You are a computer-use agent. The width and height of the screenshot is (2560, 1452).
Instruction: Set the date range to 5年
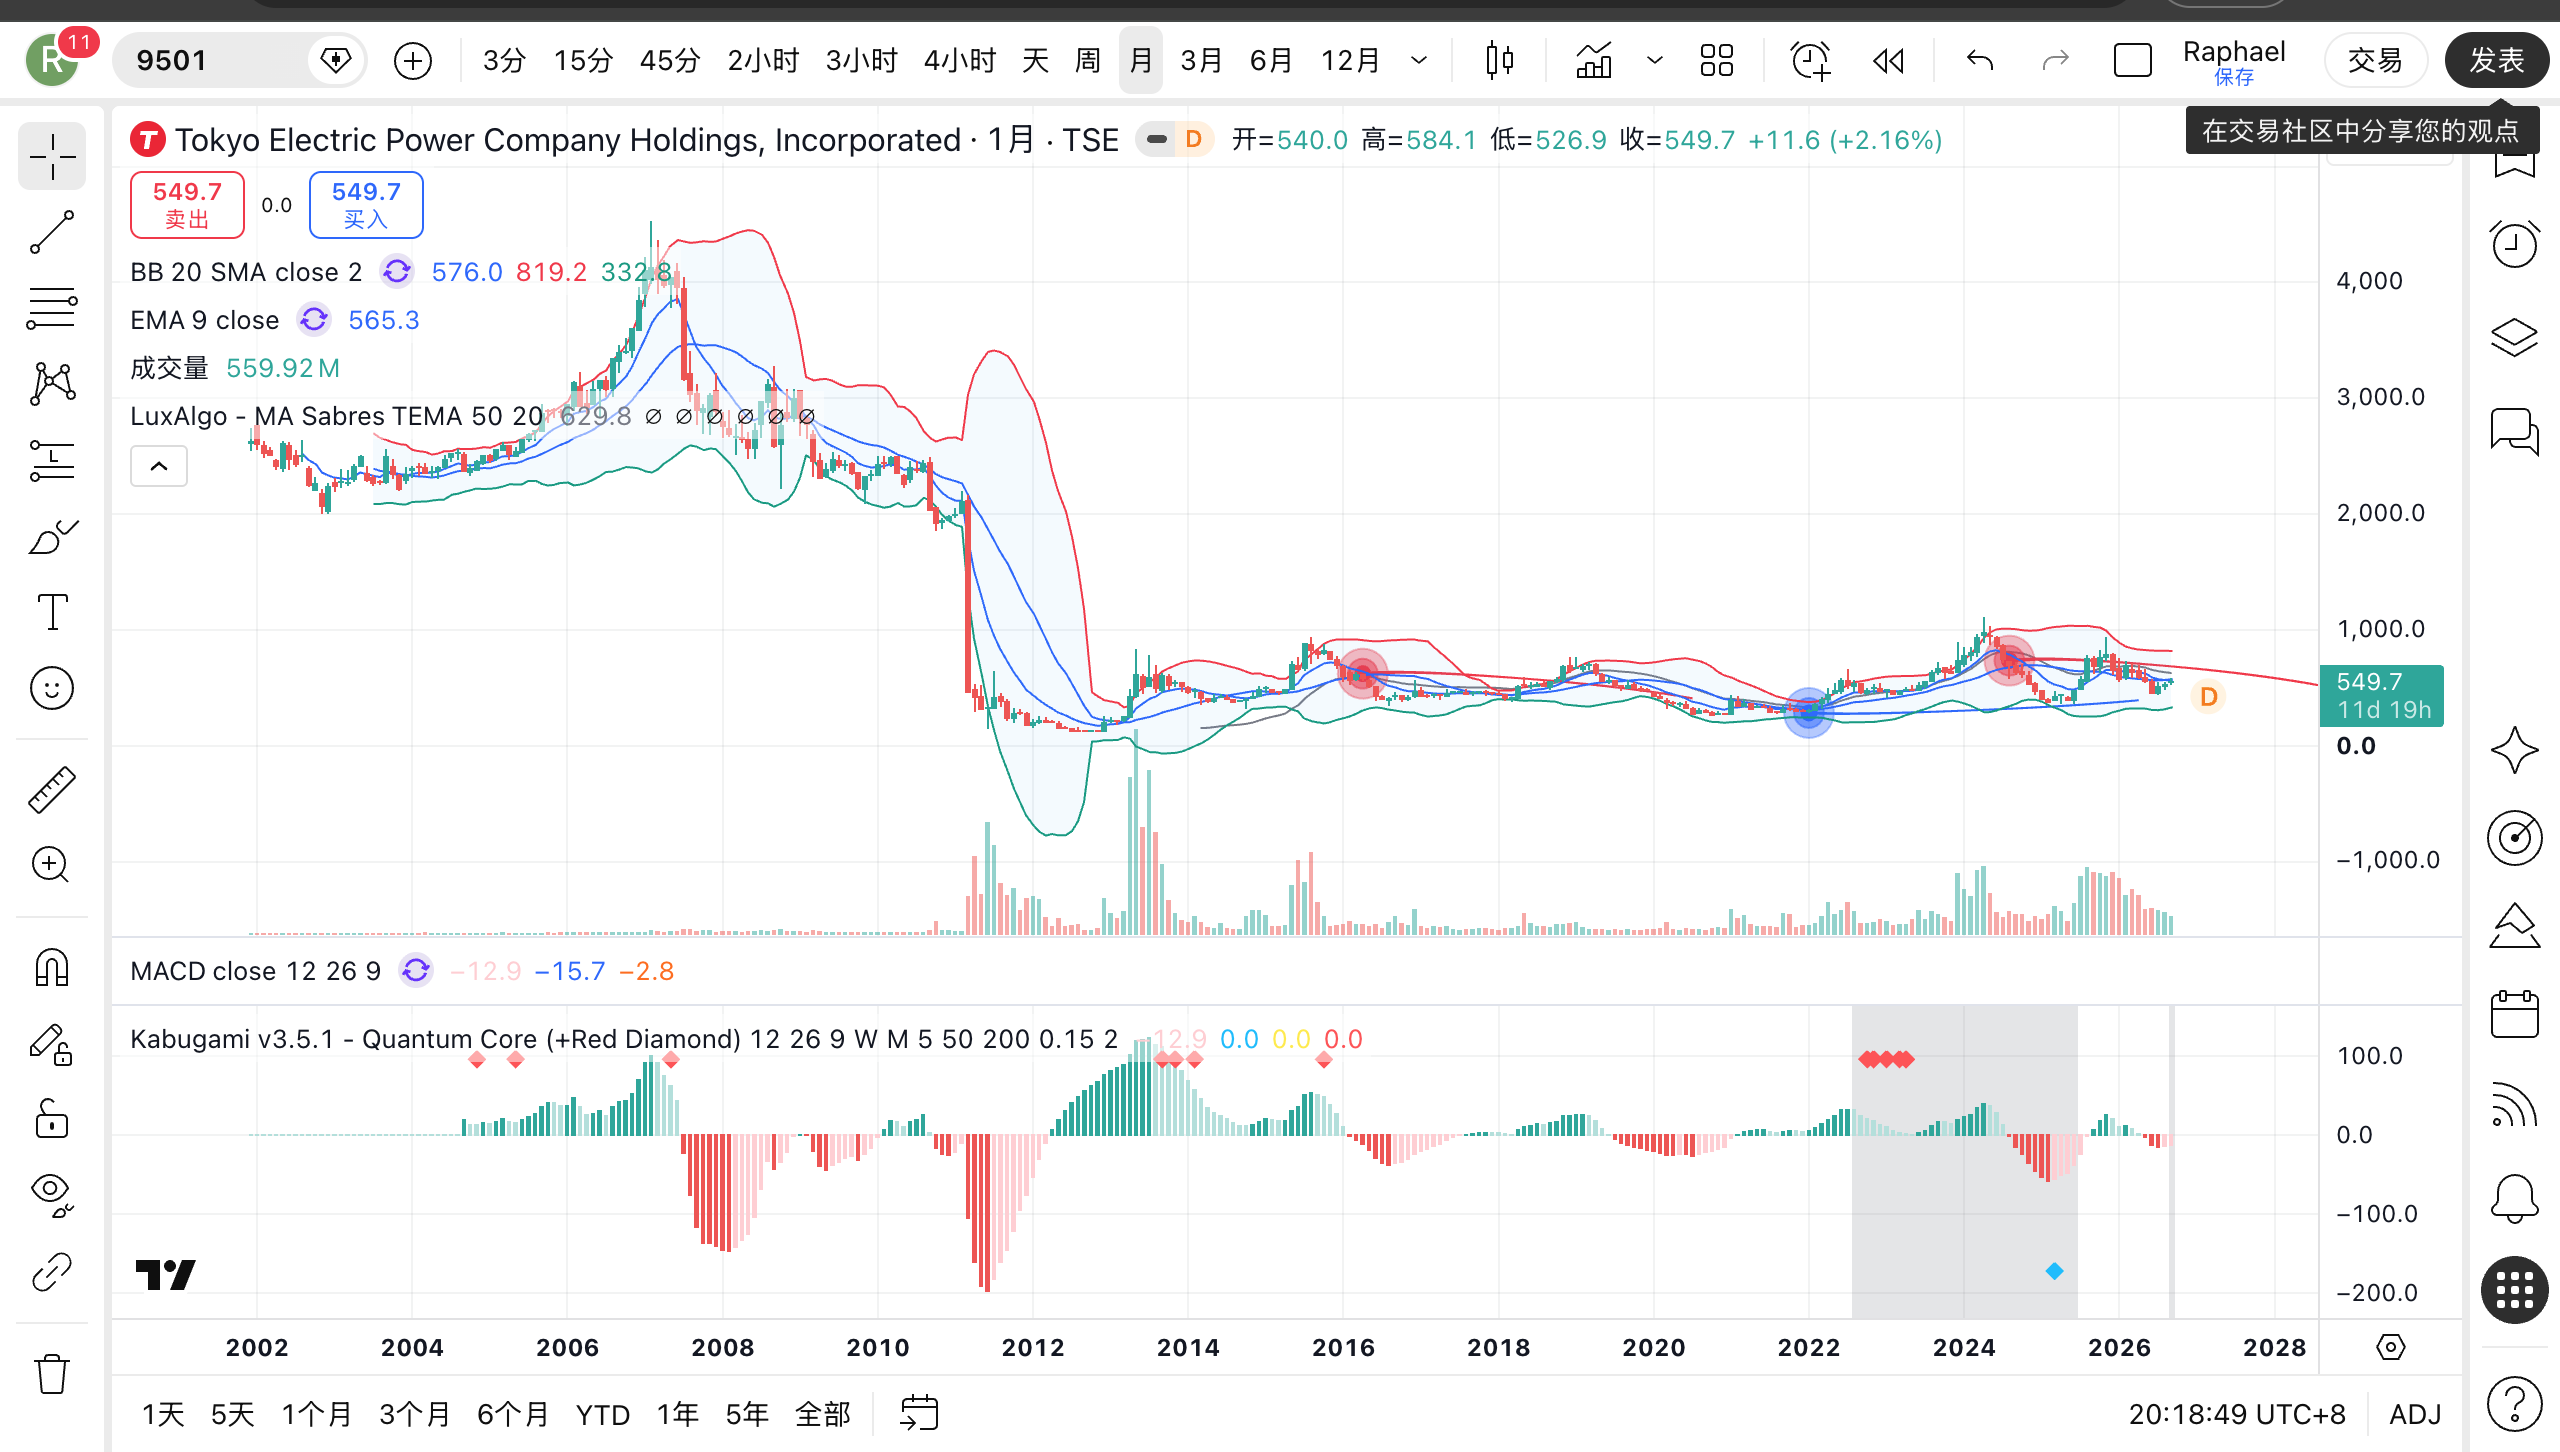coord(747,1414)
